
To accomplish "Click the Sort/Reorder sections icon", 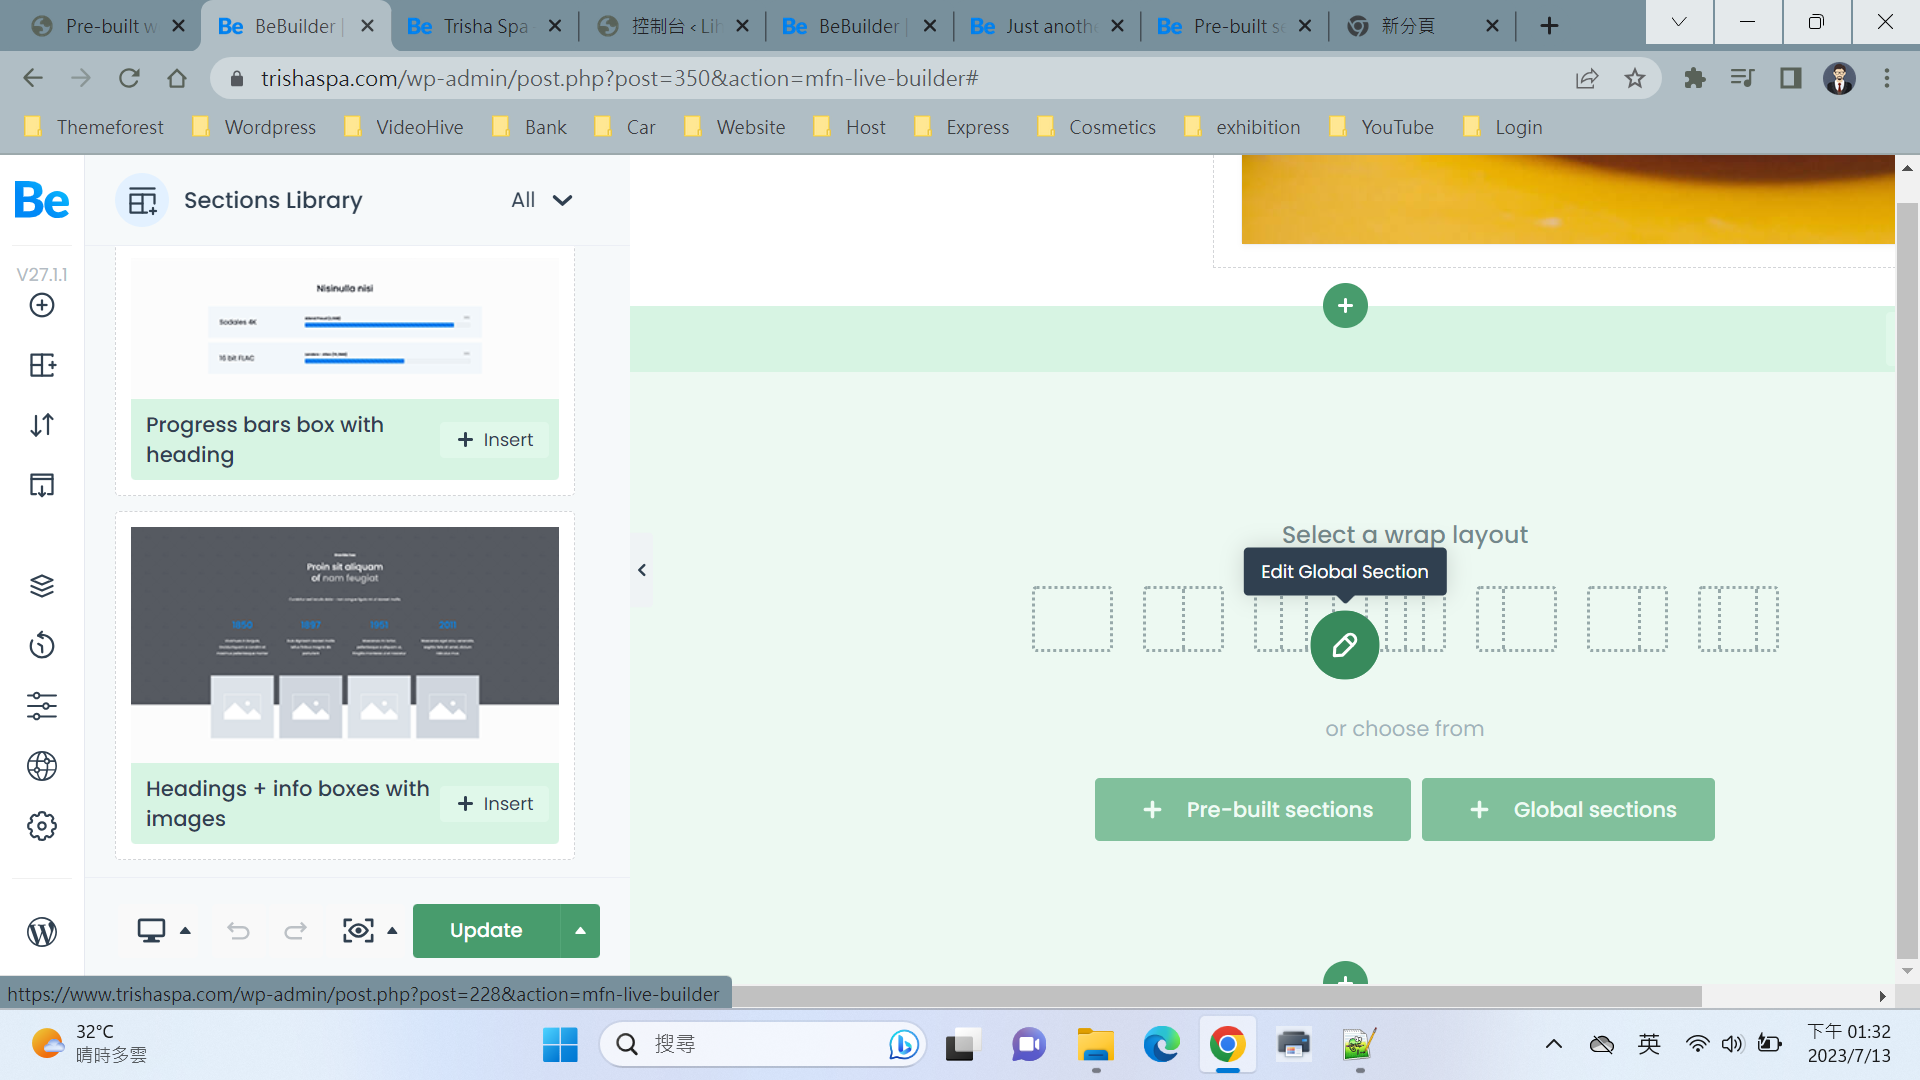I will tap(41, 425).
